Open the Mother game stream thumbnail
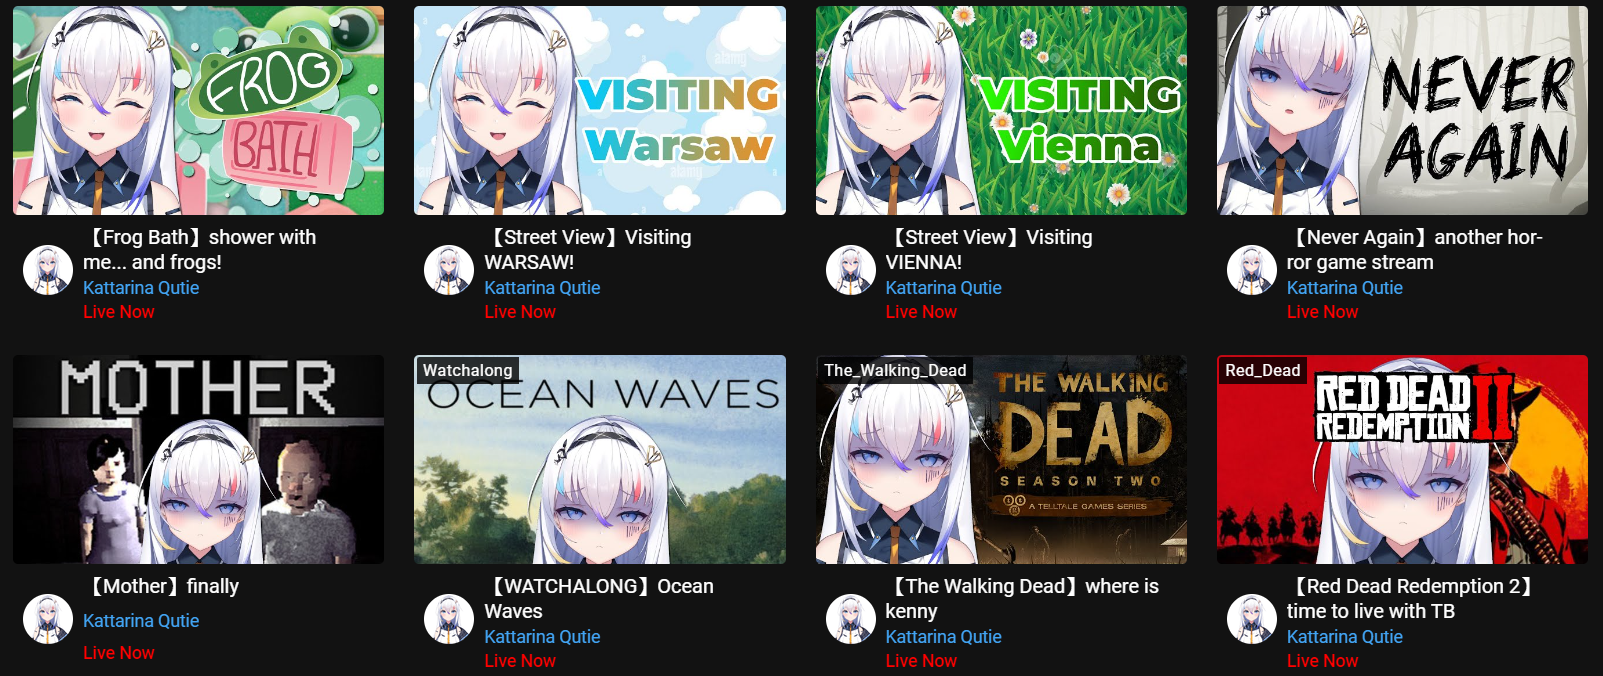 198,459
